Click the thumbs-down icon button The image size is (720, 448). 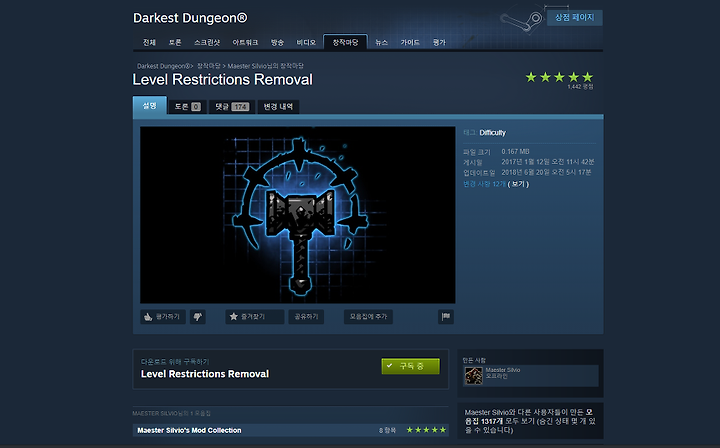[198, 317]
